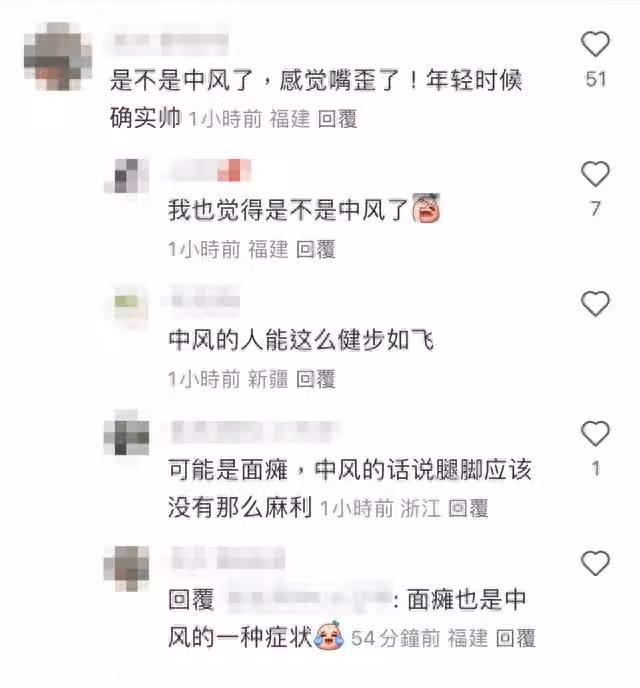Like the comment '我也觉得是不是中风了'
Image resolution: width=640 pixels, height=688 pixels.
coord(595,174)
